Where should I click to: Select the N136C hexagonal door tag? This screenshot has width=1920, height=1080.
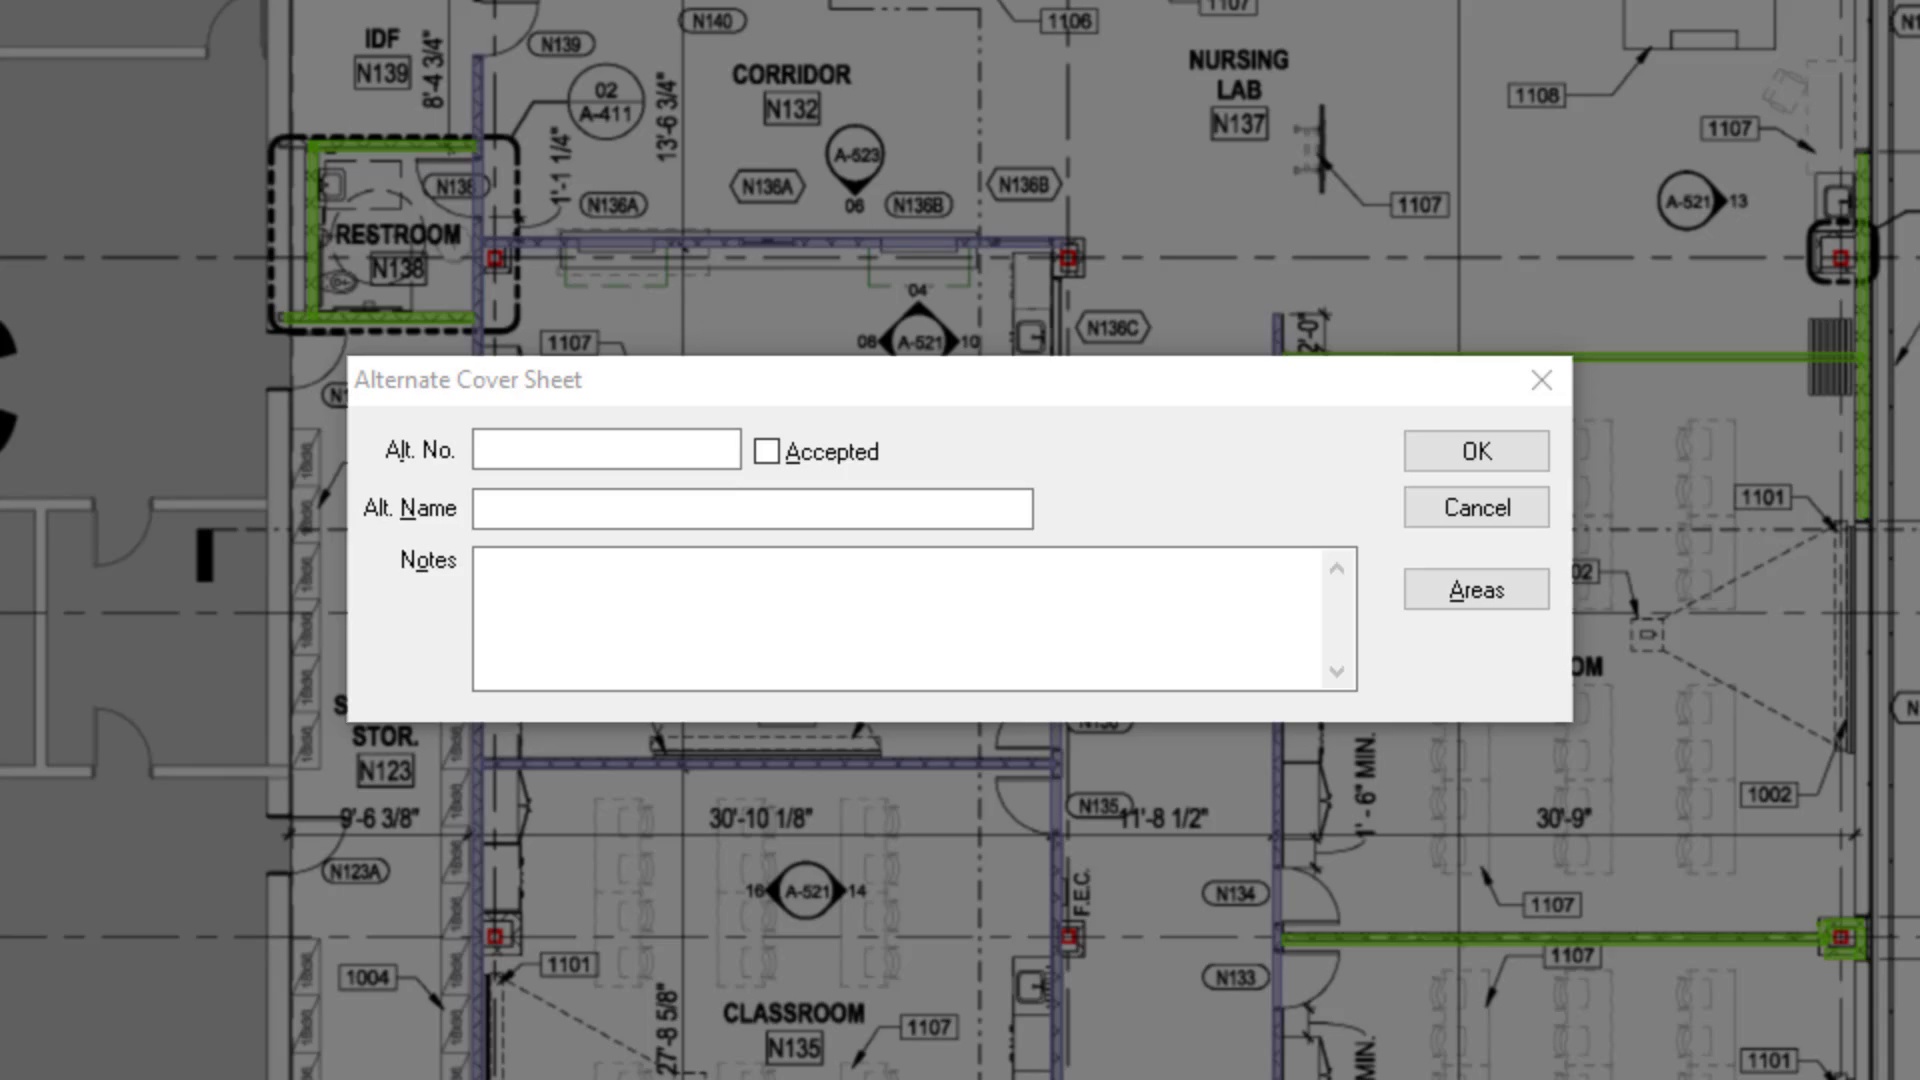pos(1112,328)
